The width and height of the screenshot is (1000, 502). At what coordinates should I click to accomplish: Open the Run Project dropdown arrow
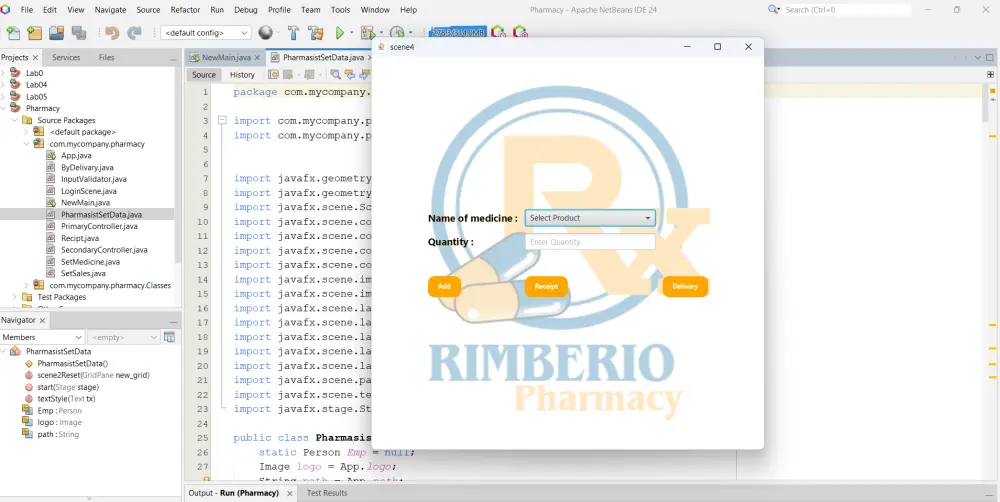351,33
